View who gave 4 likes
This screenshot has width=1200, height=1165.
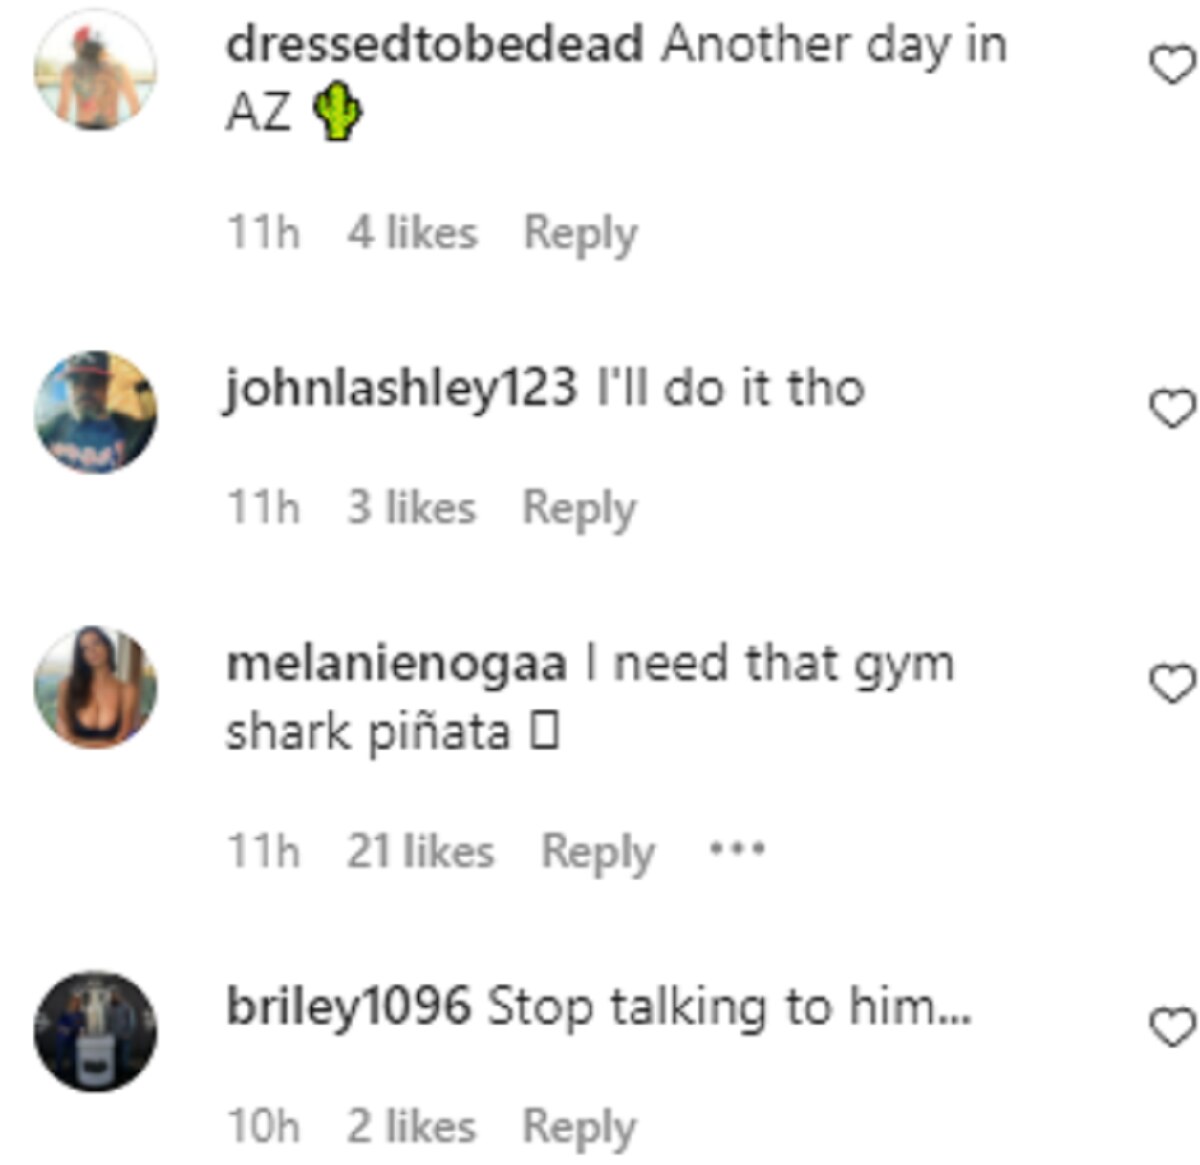[412, 233]
